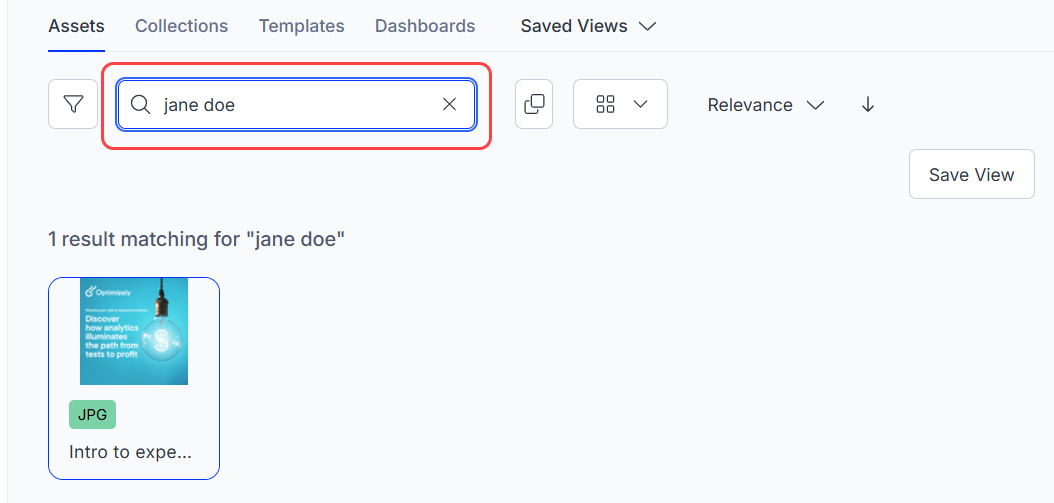Click the multi-select copy icon button
The width and height of the screenshot is (1054, 503).
(x=534, y=104)
